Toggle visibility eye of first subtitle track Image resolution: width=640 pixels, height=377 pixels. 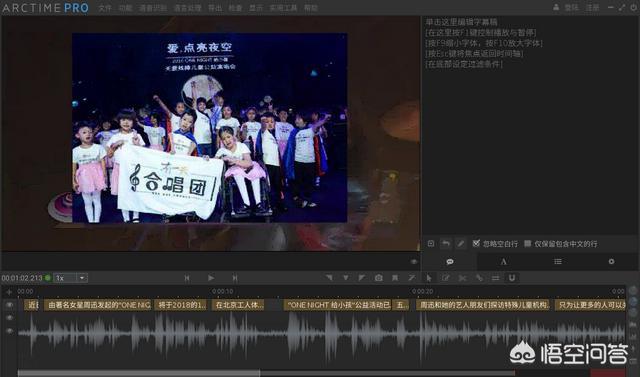pos(9,305)
